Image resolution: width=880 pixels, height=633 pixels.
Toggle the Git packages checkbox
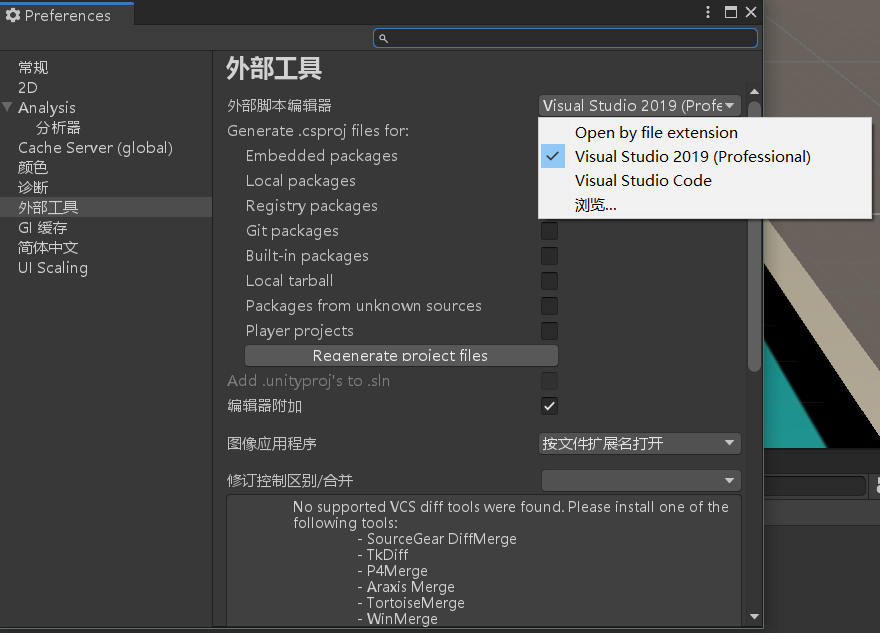549,231
